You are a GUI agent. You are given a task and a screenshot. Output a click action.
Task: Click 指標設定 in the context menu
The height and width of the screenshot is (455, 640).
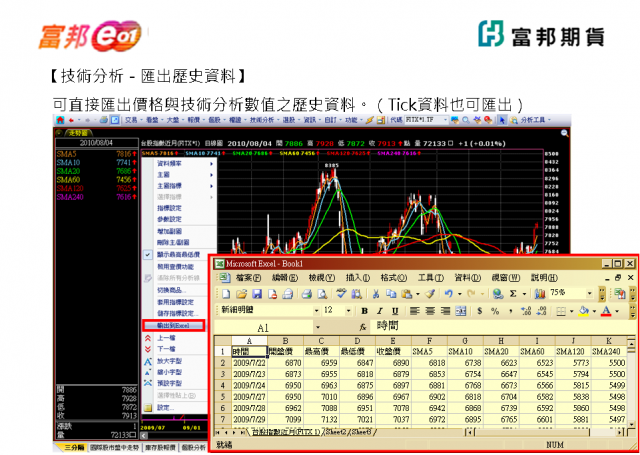pyautogui.click(x=169, y=208)
